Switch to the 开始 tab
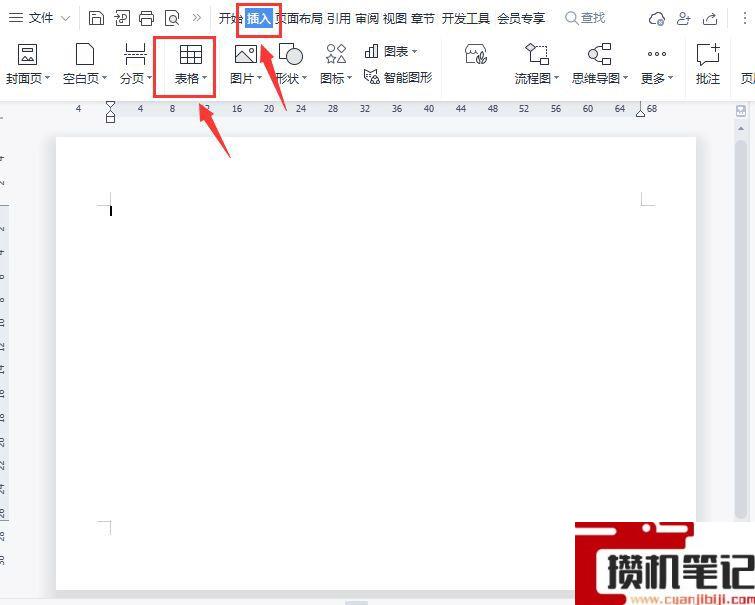 230,18
